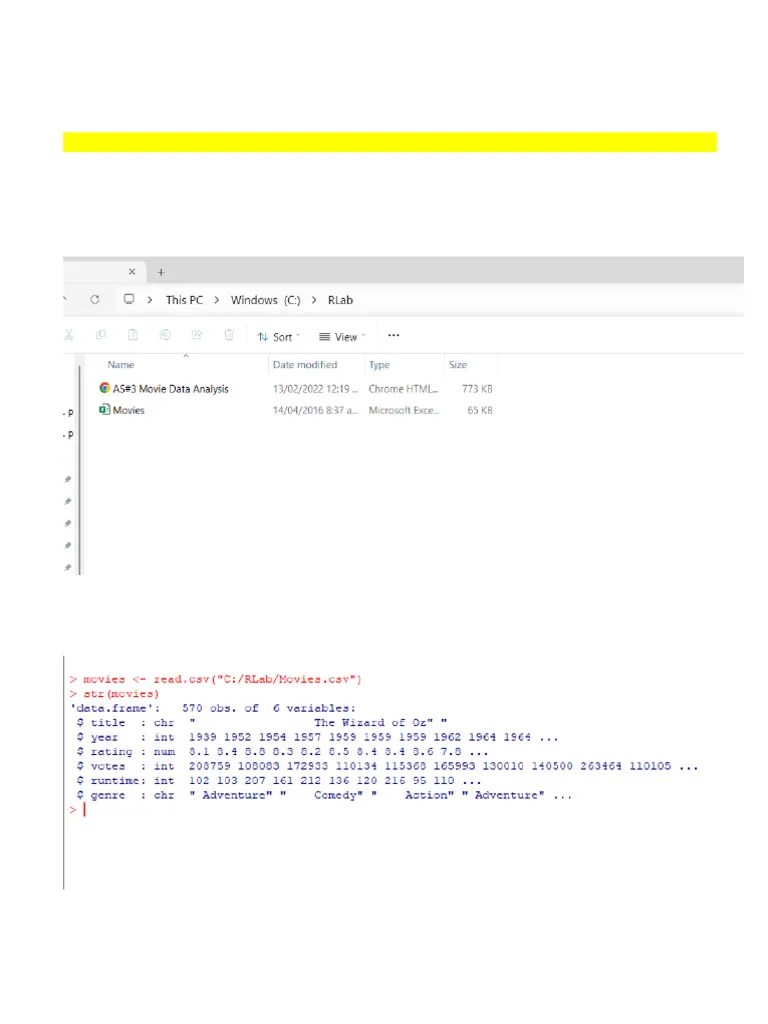Click the Copy icon in toolbar

pyautogui.click(x=101, y=335)
